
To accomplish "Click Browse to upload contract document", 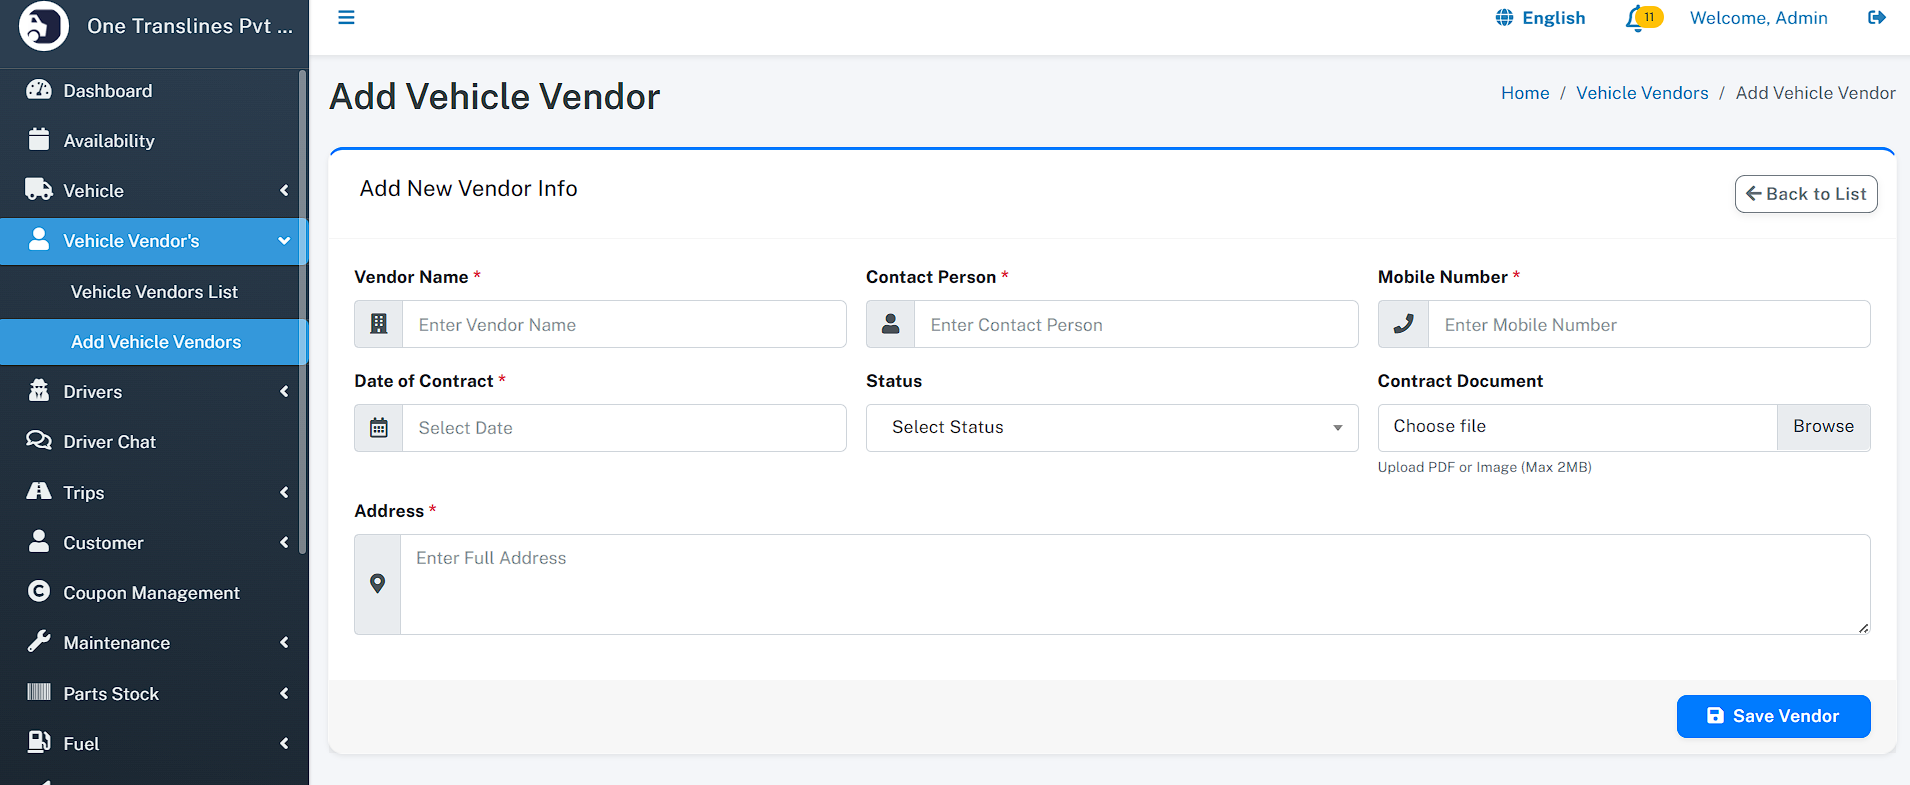I will tap(1822, 427).
